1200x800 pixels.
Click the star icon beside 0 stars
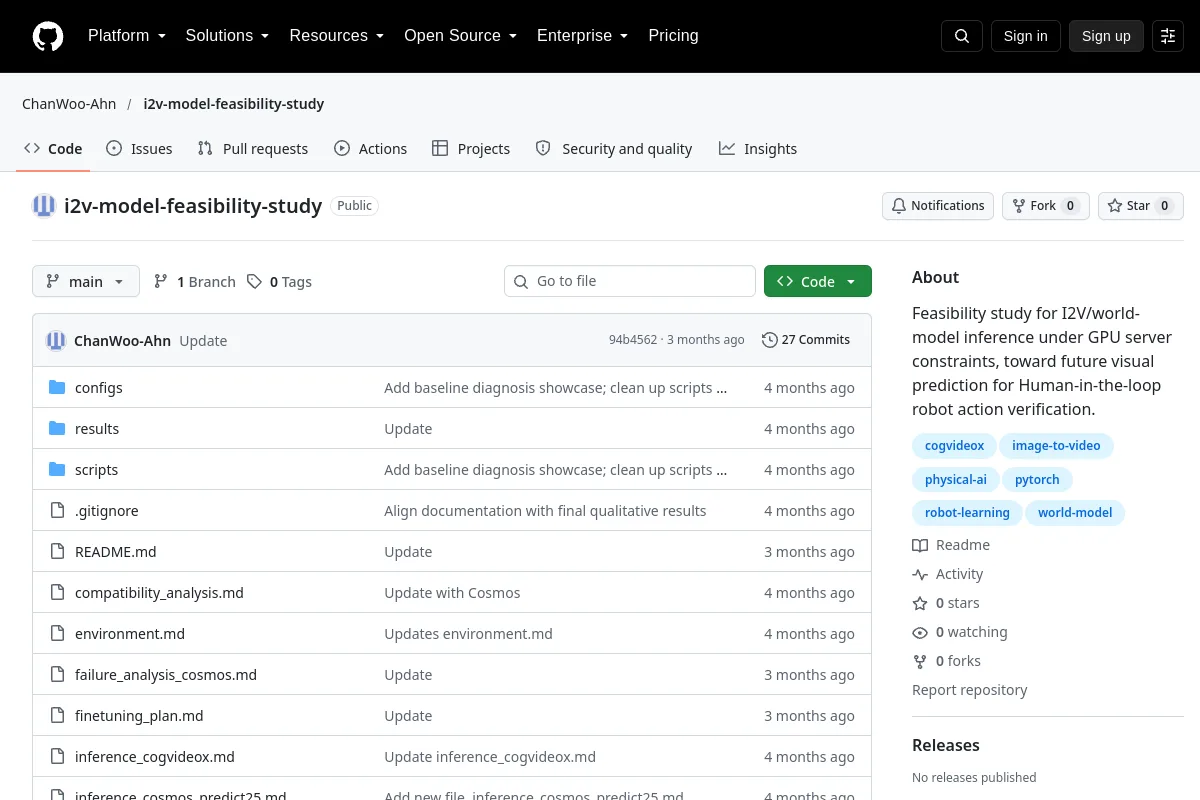[920, 603]
